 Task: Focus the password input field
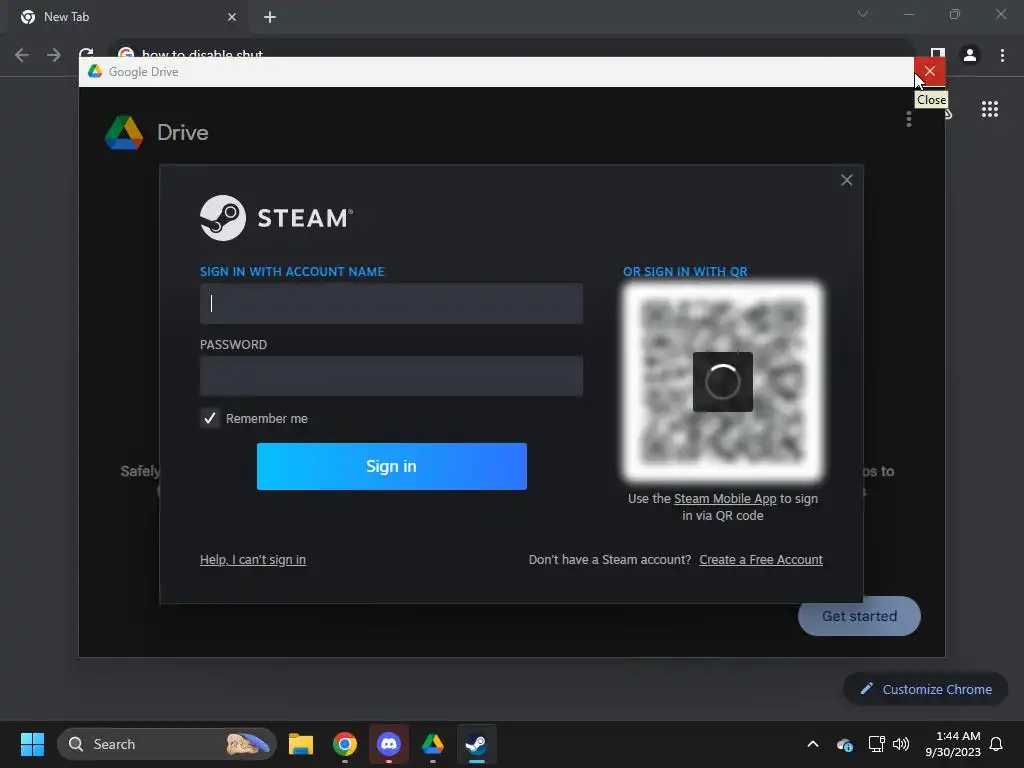point(391,376)
